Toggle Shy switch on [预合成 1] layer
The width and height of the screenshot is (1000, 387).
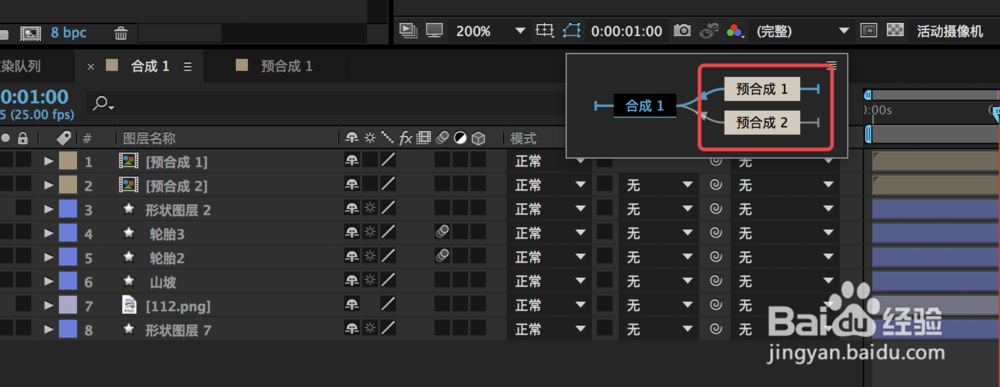351,162
